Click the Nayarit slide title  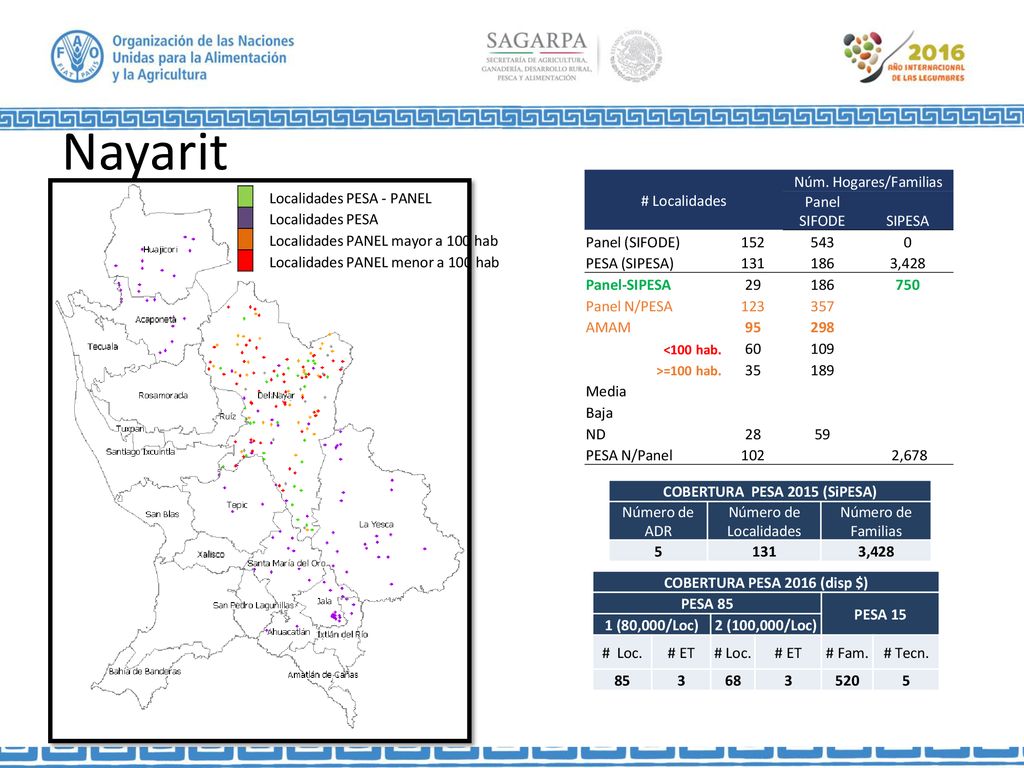[145, 152]
